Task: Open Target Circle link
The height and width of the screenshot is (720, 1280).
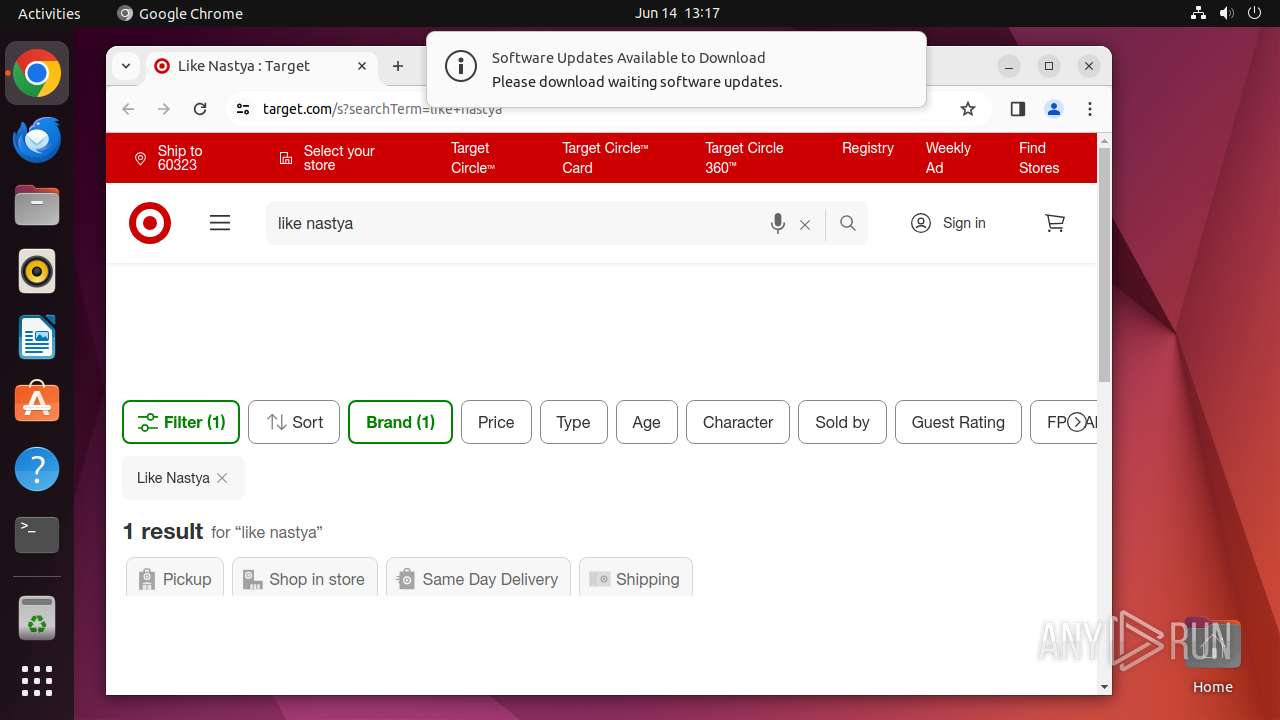Action: point(472,158)
